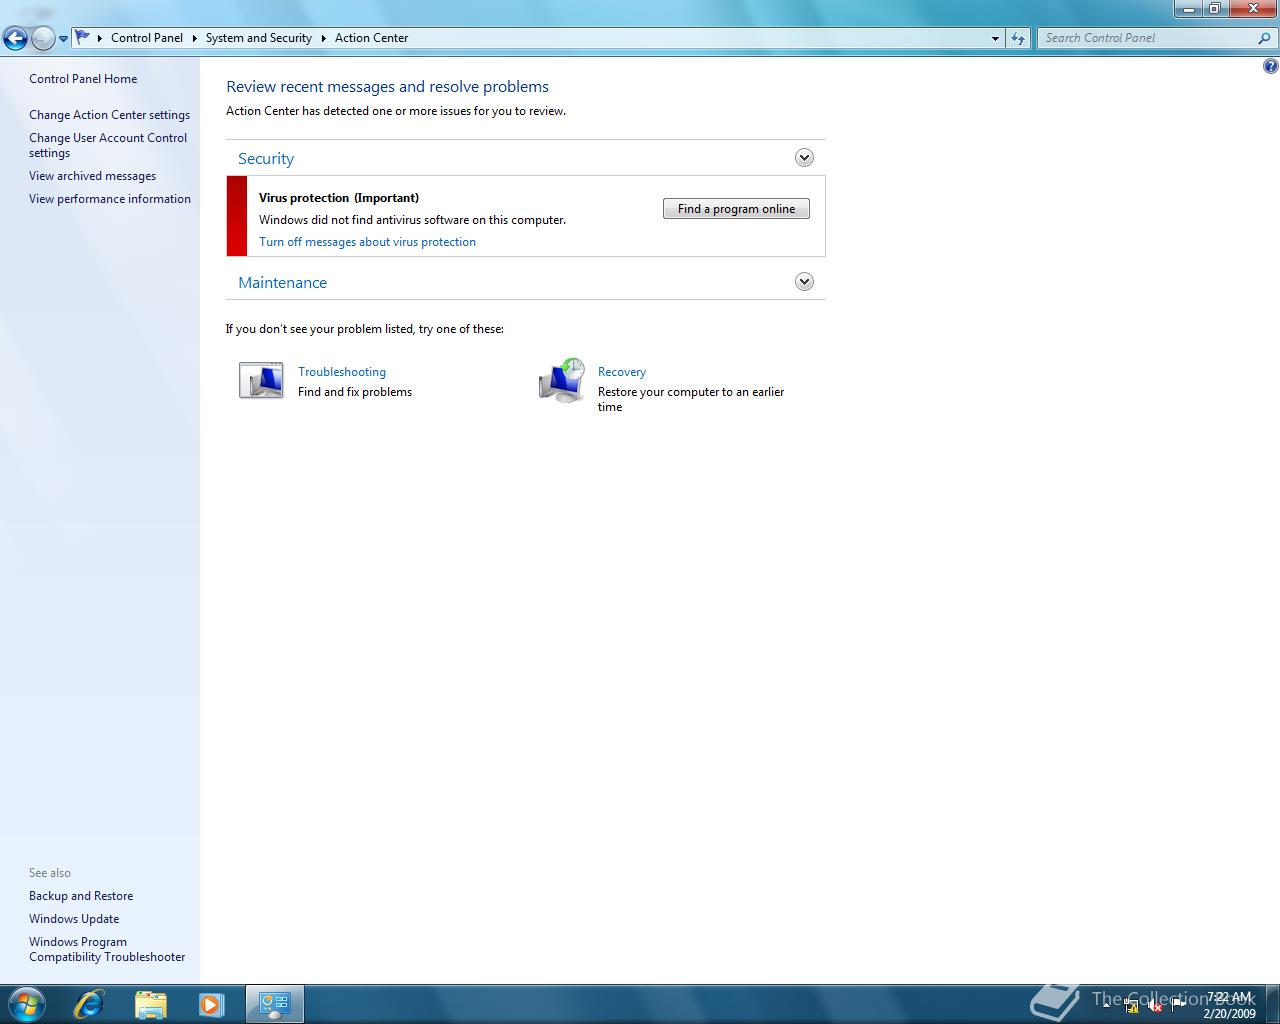Open the Troubleshooting link

(x=342, y=372)
